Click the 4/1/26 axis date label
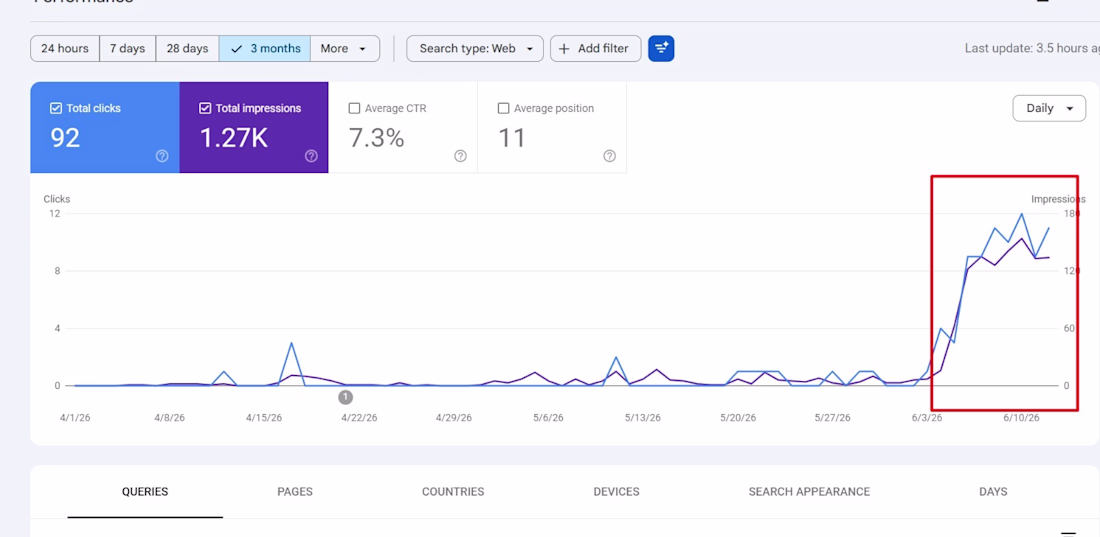The width and height of the screenshot is (1100, 537). [75, 418]
